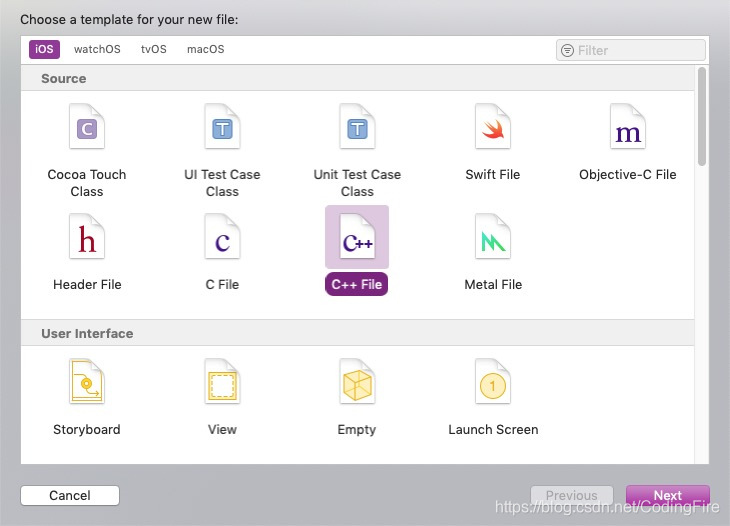Select the Header File icon

click(87, 236)
